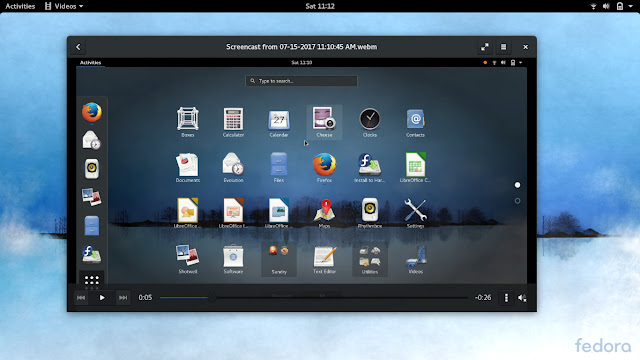Open the Sundry app folder in video

(x=279, y=260)
